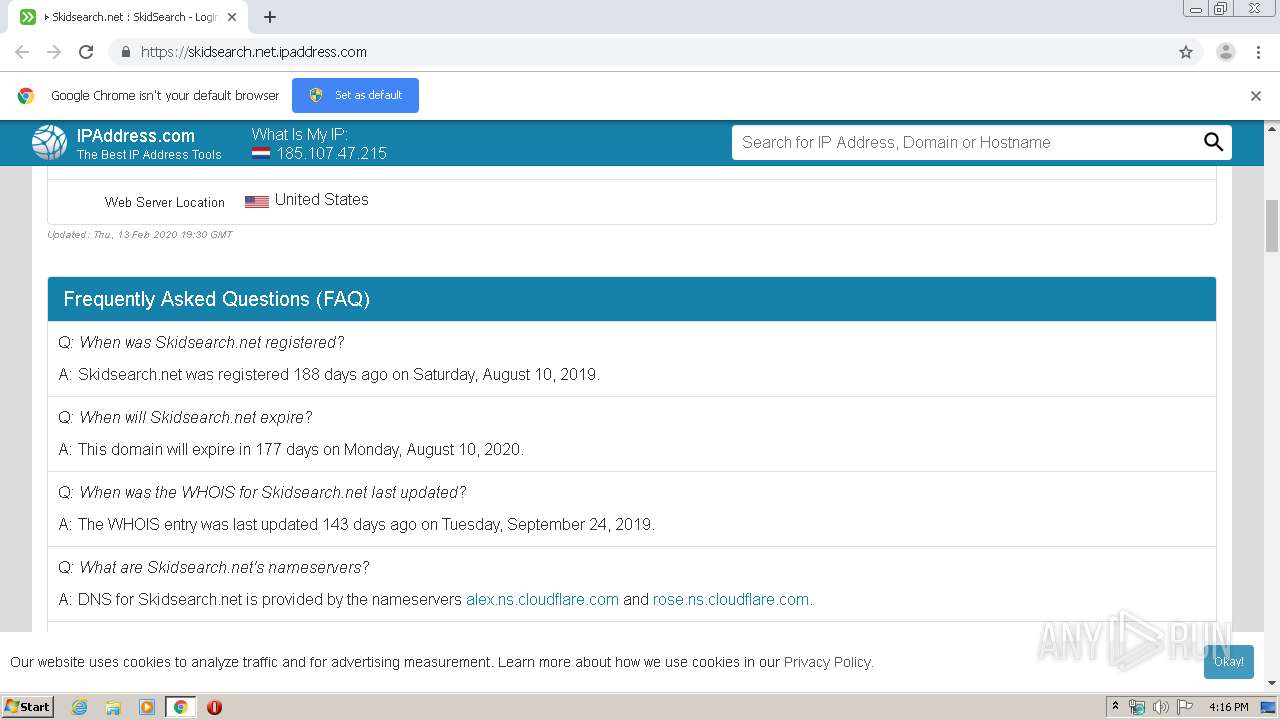Accept cookies with the Okay button
This screenshot has width=1280, height=720.
[1229, 662]
